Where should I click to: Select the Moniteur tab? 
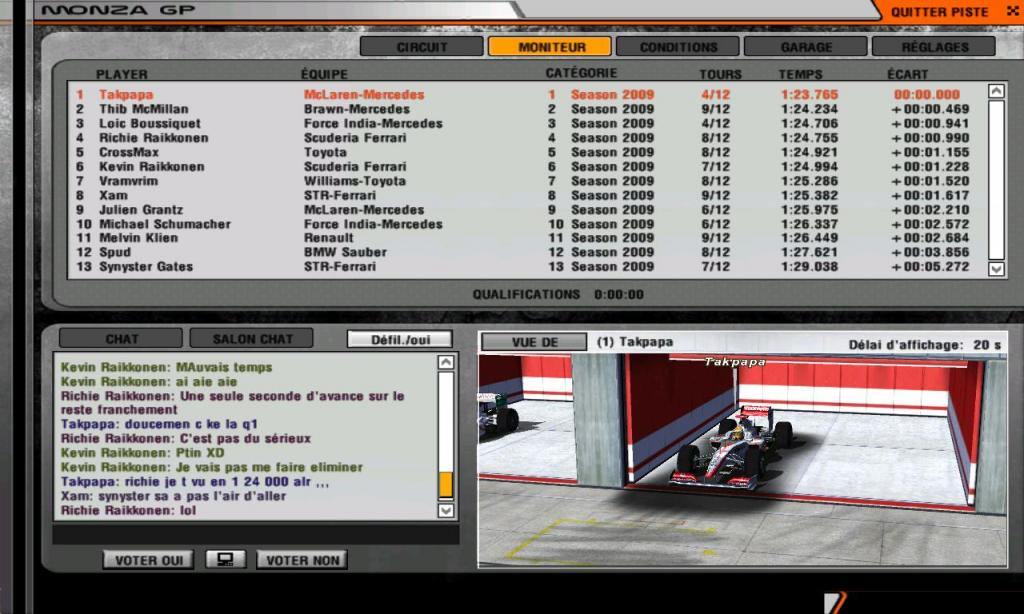coord(550,47)
